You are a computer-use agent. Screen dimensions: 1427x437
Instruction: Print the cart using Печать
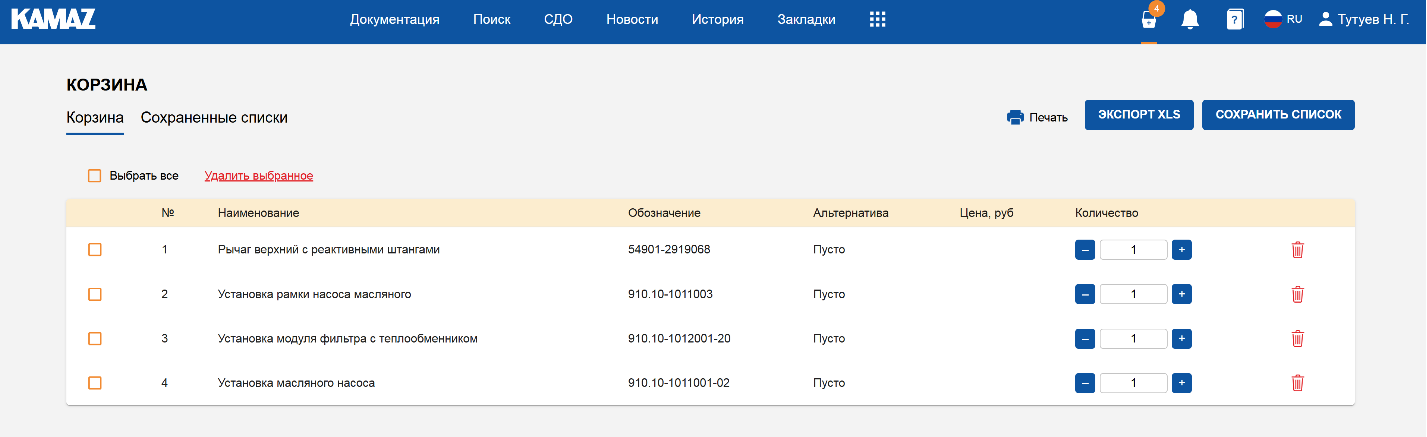(x=1037, y=117)
